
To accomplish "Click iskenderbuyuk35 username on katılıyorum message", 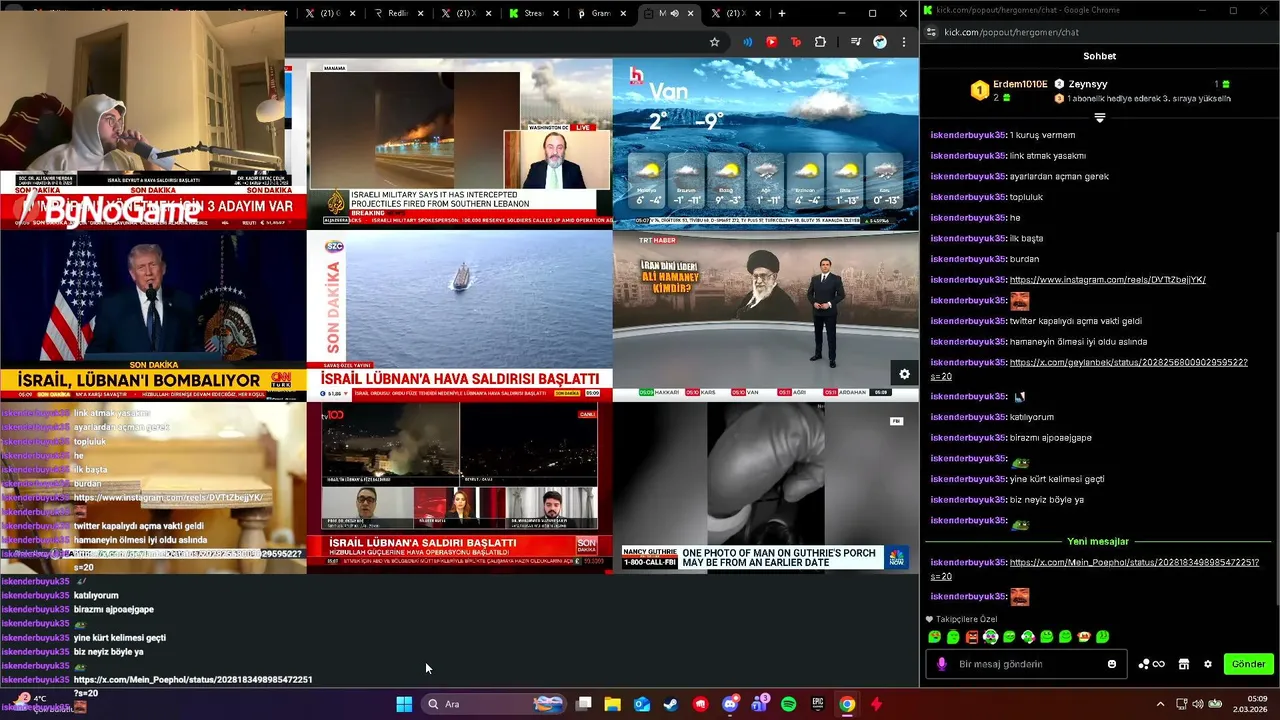I will (967, 417).
